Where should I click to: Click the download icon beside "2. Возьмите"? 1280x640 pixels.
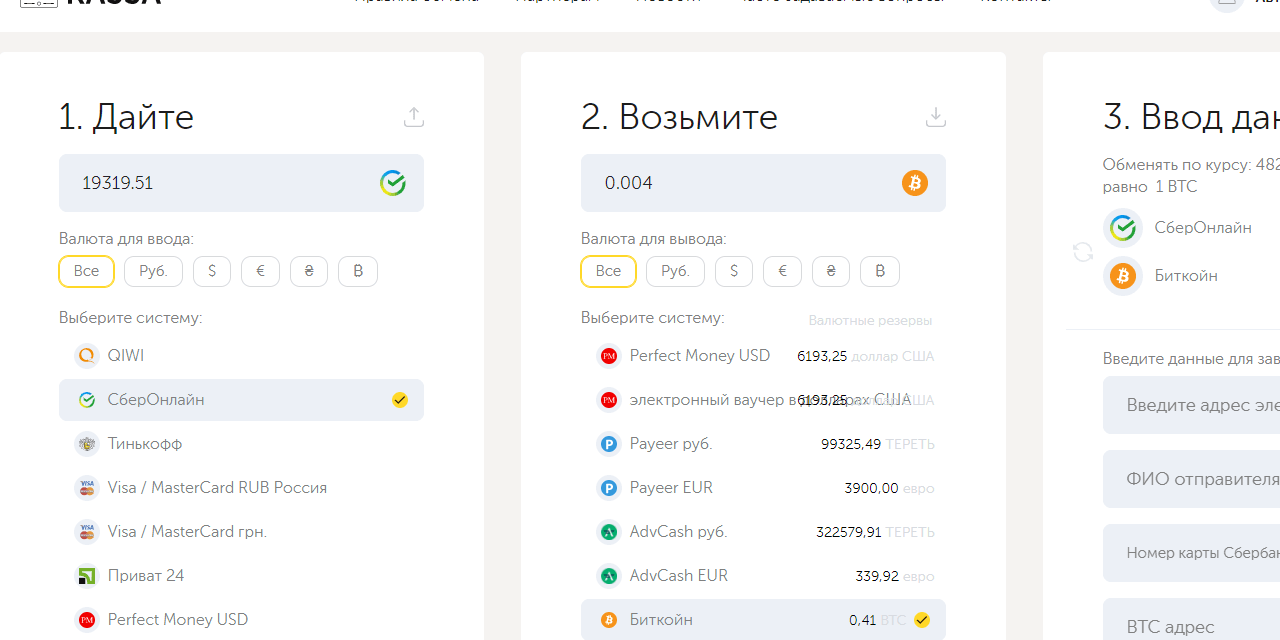(x=936, y=117)
